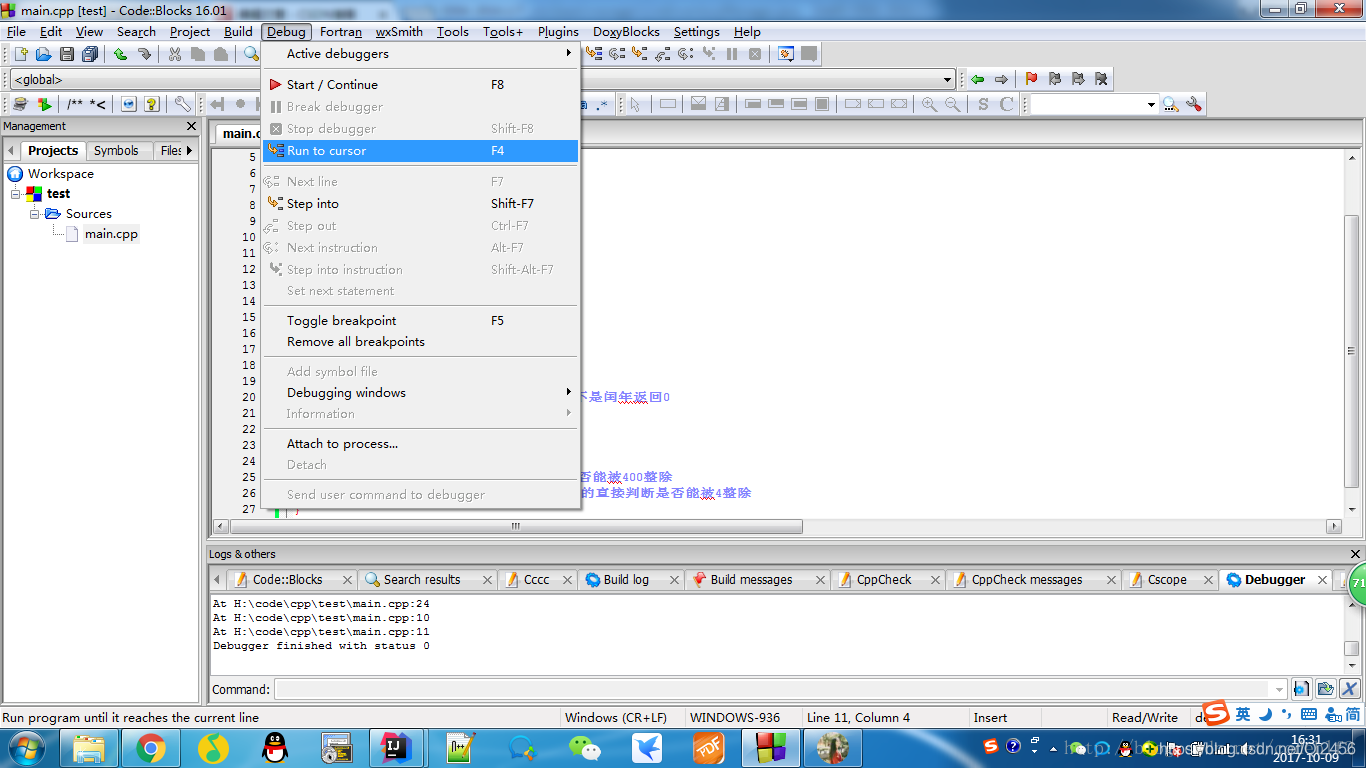Click the yellow help question mark icon
The height and width of the screenshot is (768, 1366).
tap(152, 104)
